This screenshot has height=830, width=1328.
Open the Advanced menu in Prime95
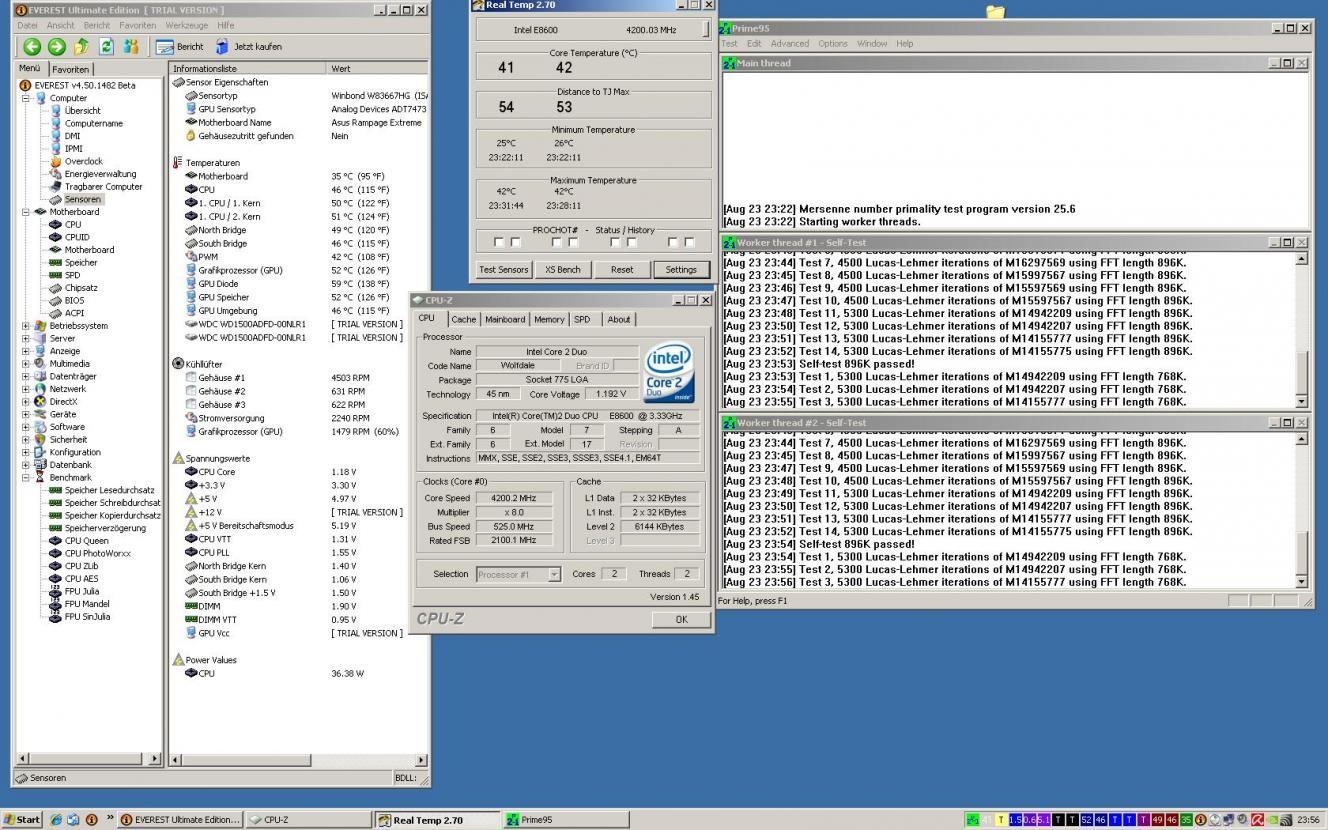(789, 44)
